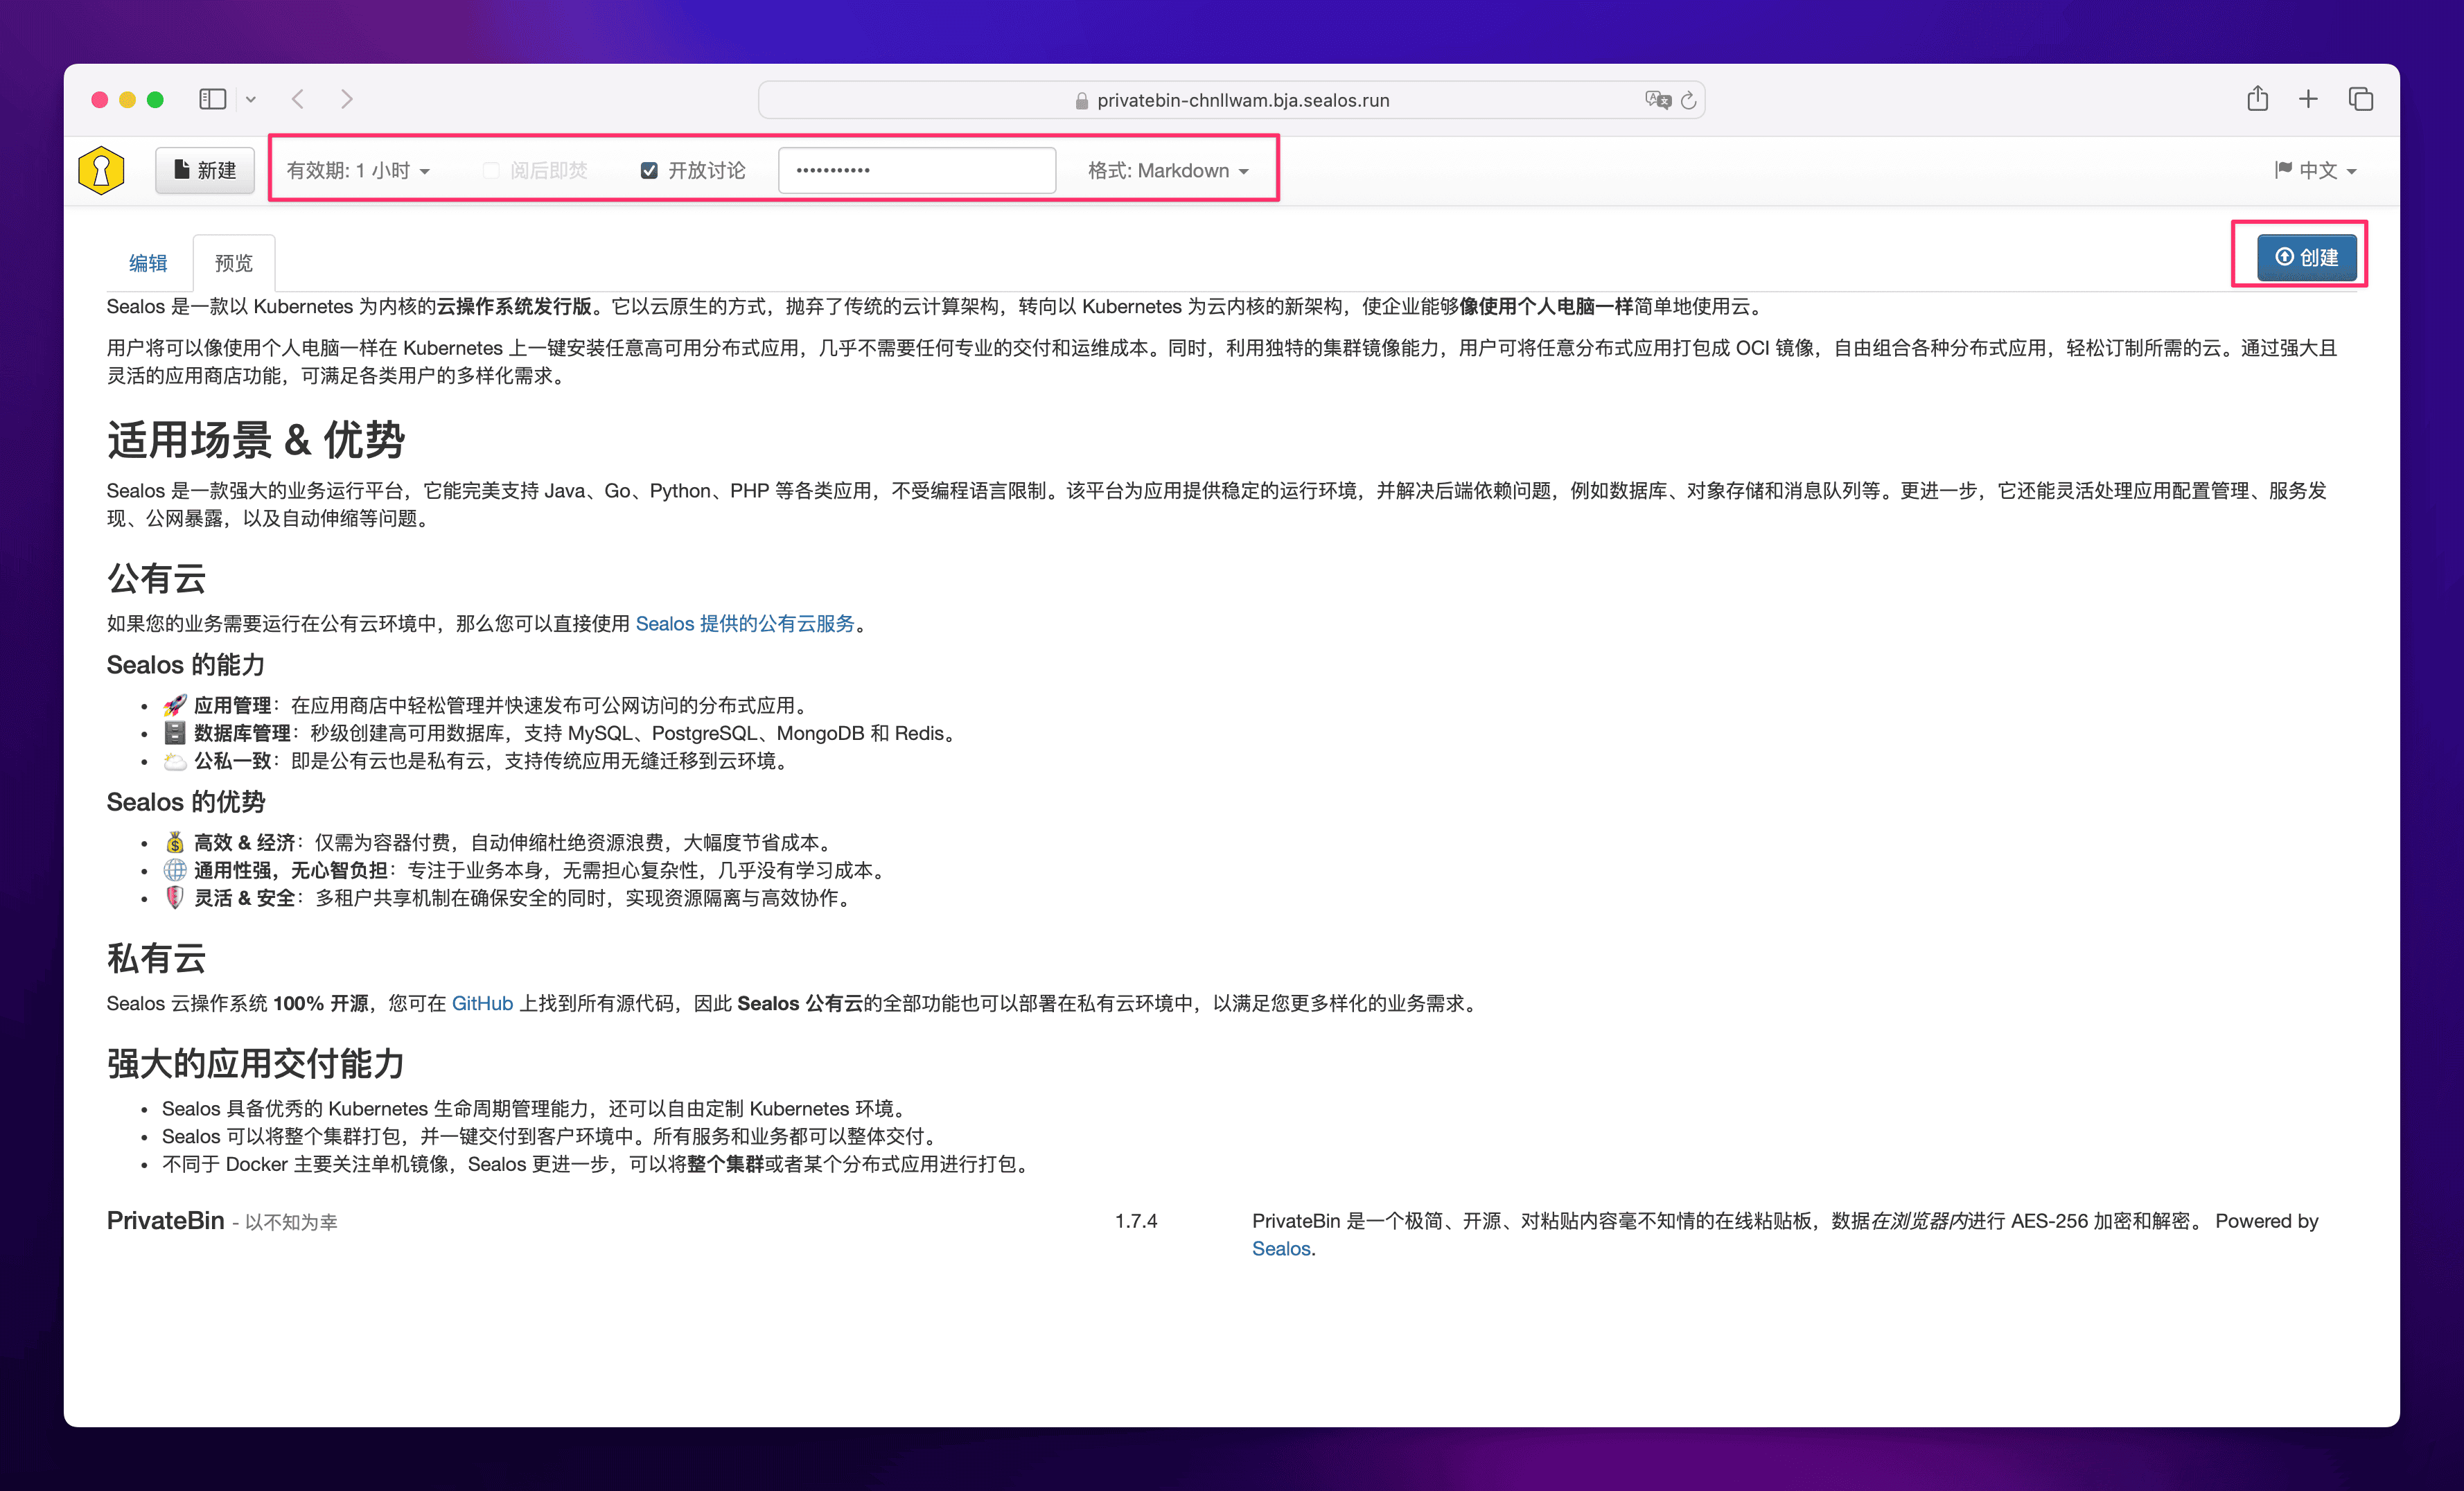Toggle the 阅后即焚 checkbox
2464x1491 pixels.
point(491,170)
